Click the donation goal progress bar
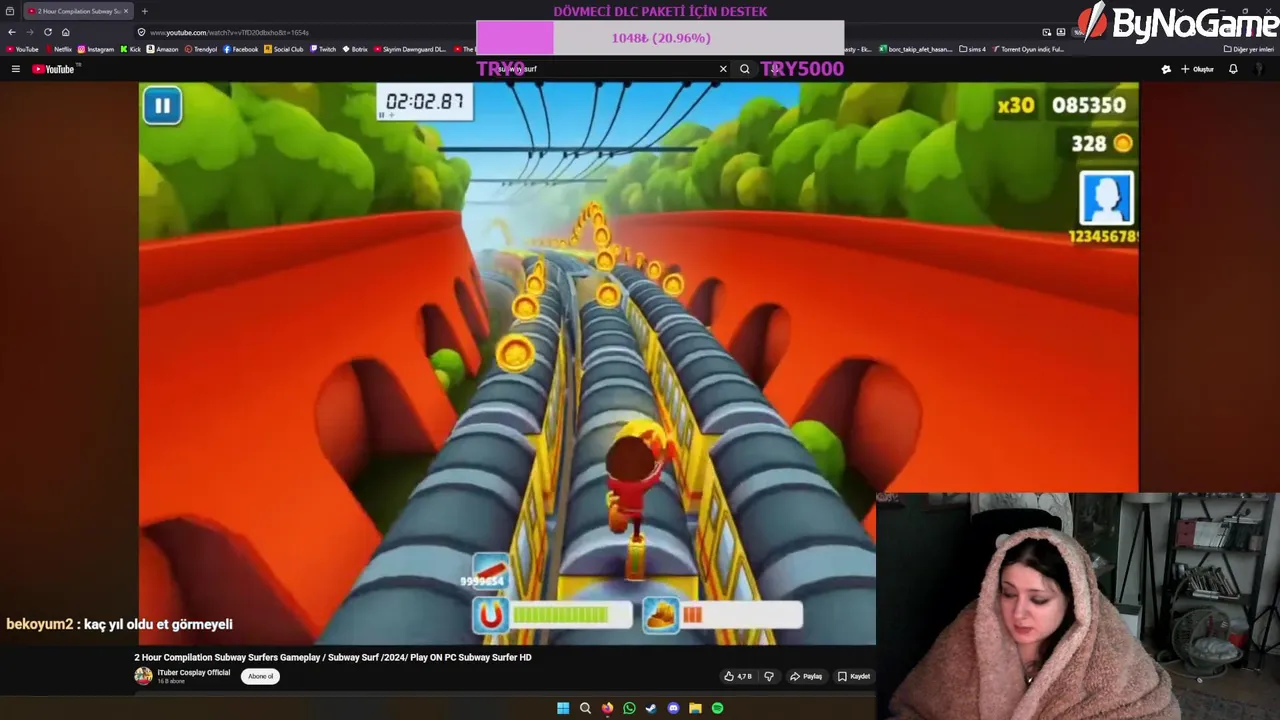Image resolution: width=1280 pixels, height=720 pixels. 660,38
